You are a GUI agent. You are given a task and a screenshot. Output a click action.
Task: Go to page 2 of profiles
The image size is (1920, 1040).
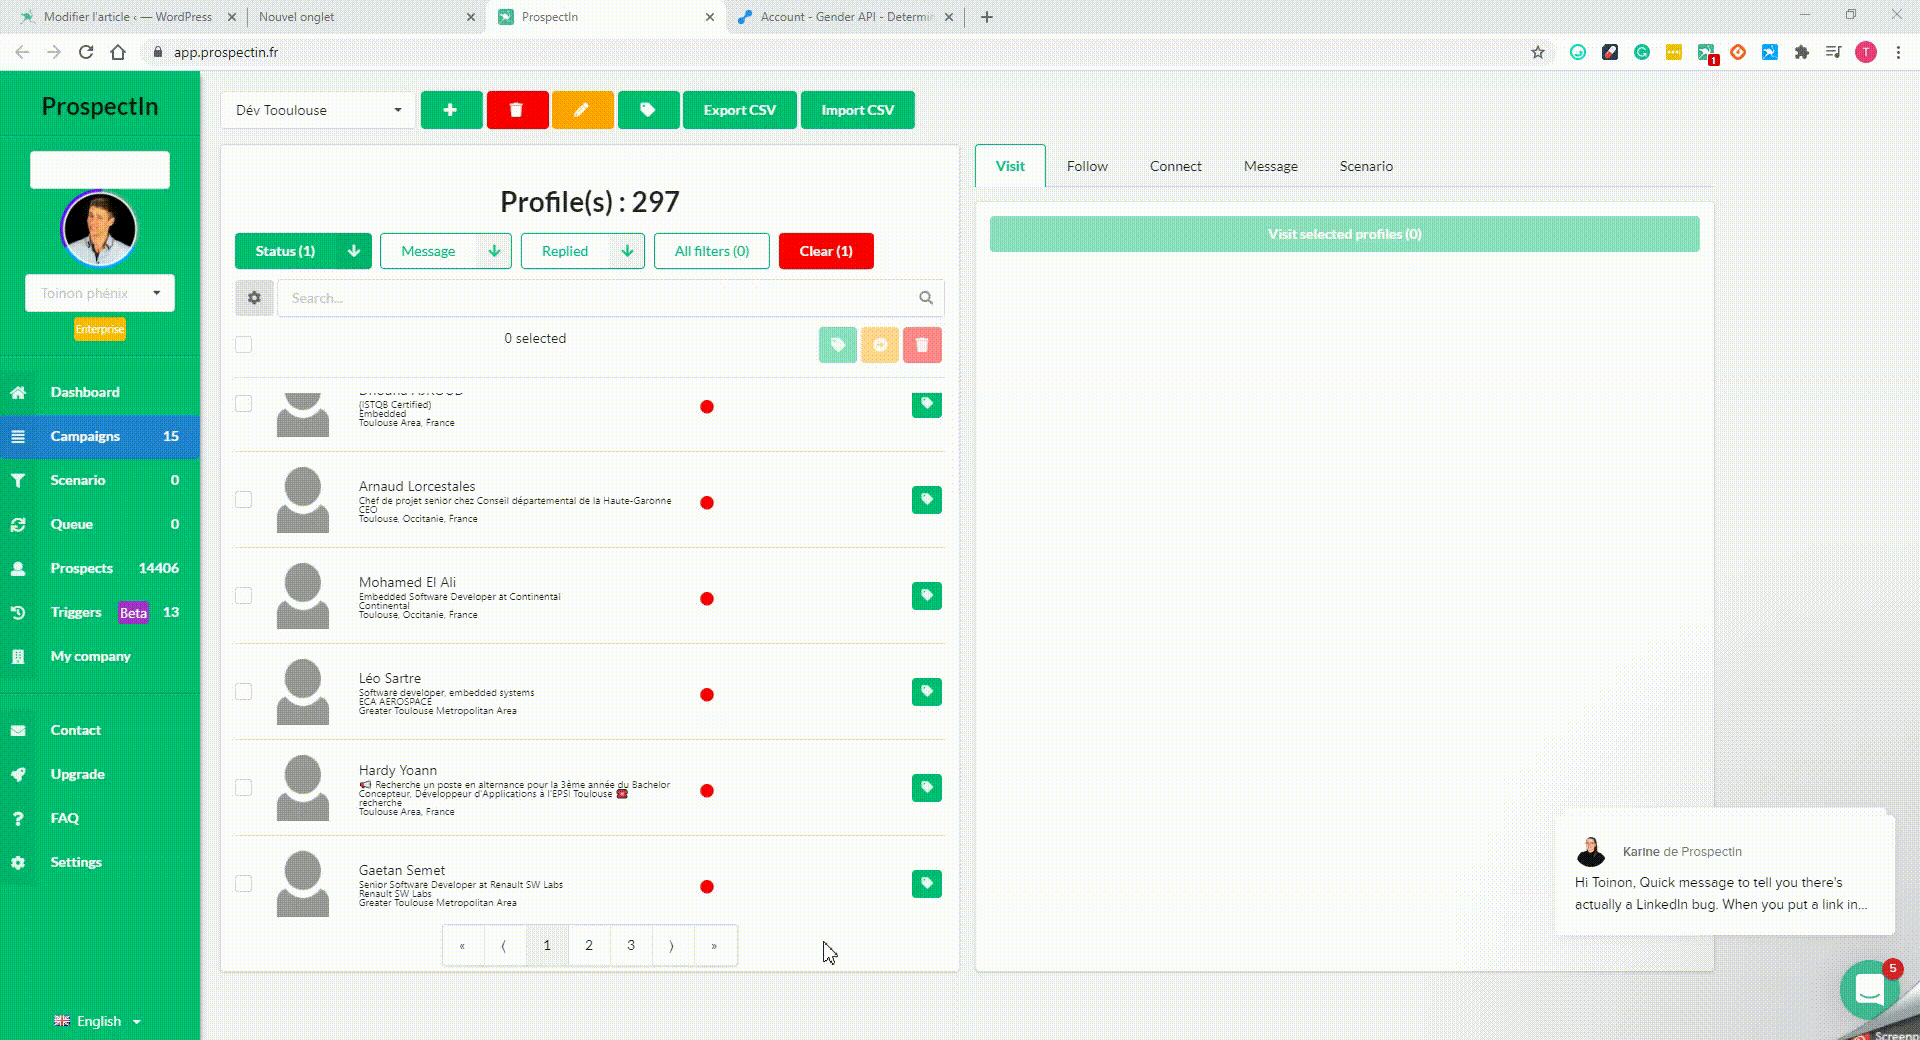pos(589,945)
